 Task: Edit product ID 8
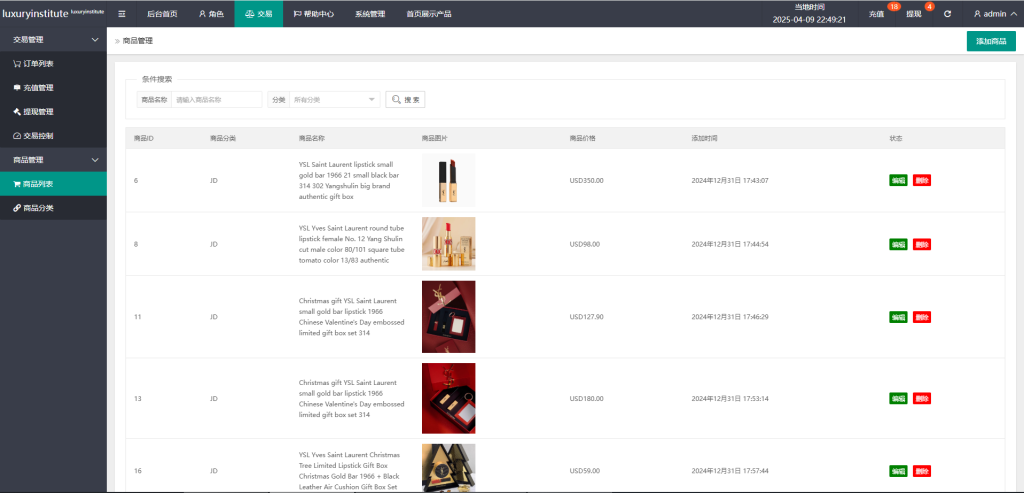click(x=898, y=244)
